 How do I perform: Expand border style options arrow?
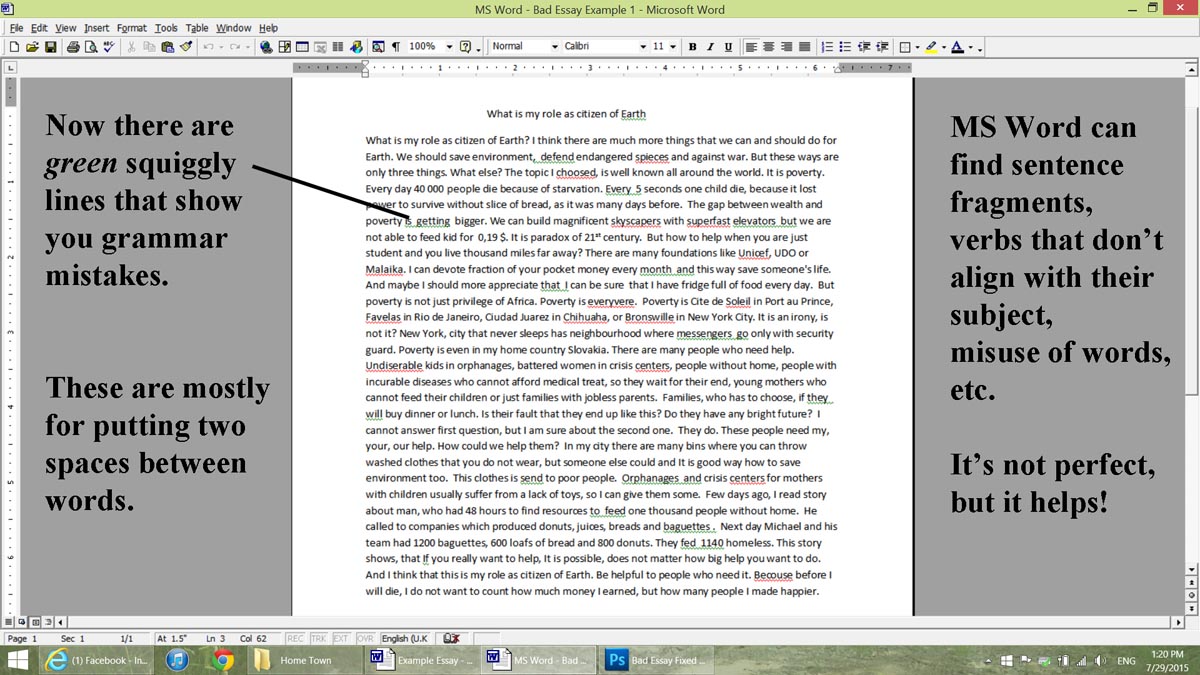[x=917, y=47]
